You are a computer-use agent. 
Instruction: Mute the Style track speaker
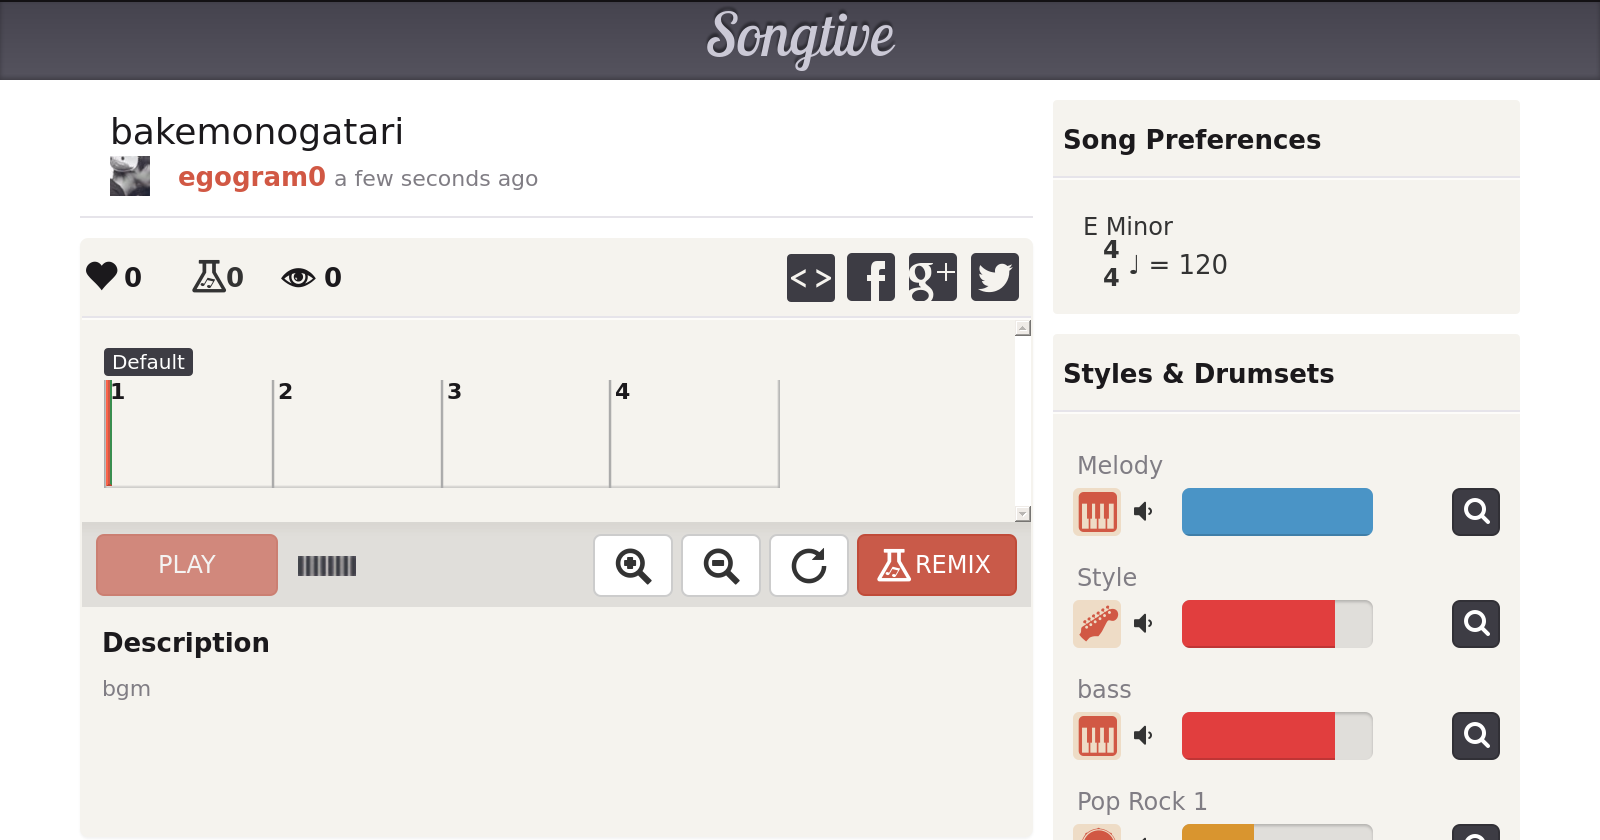tap(1143, 624)
